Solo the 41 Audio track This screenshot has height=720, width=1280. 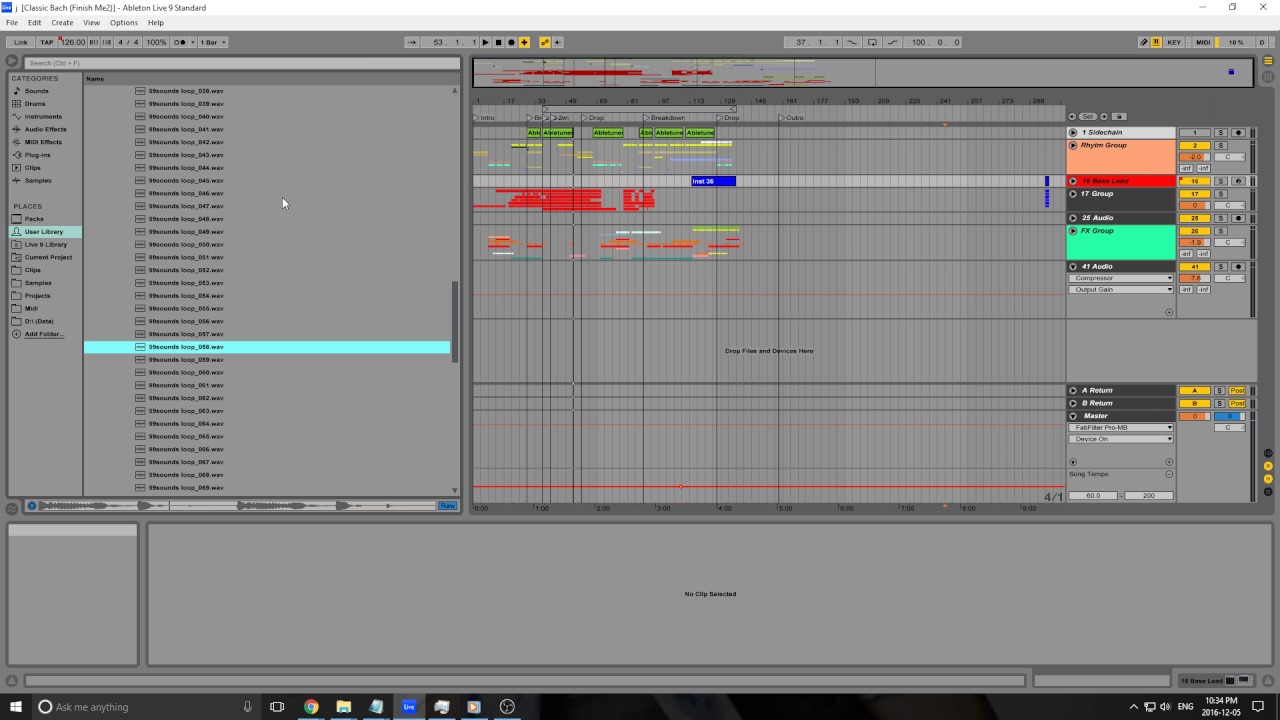pos(1219,267)
